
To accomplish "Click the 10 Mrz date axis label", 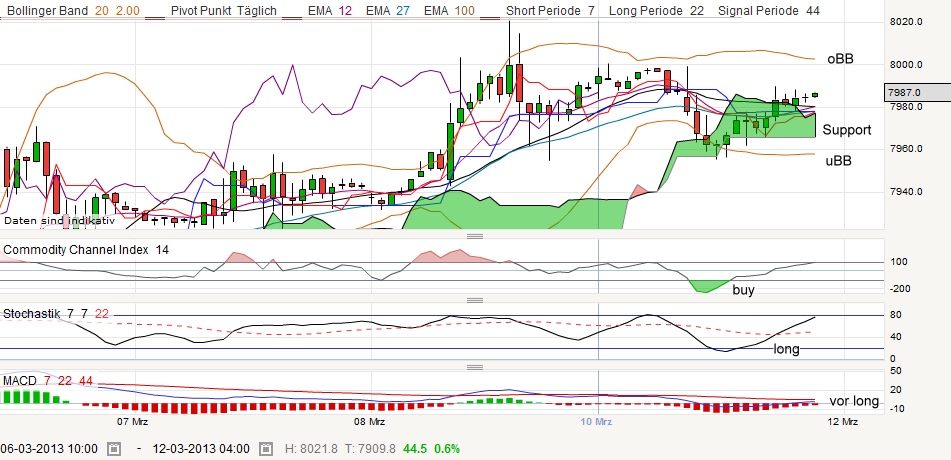I will point(597,421).
